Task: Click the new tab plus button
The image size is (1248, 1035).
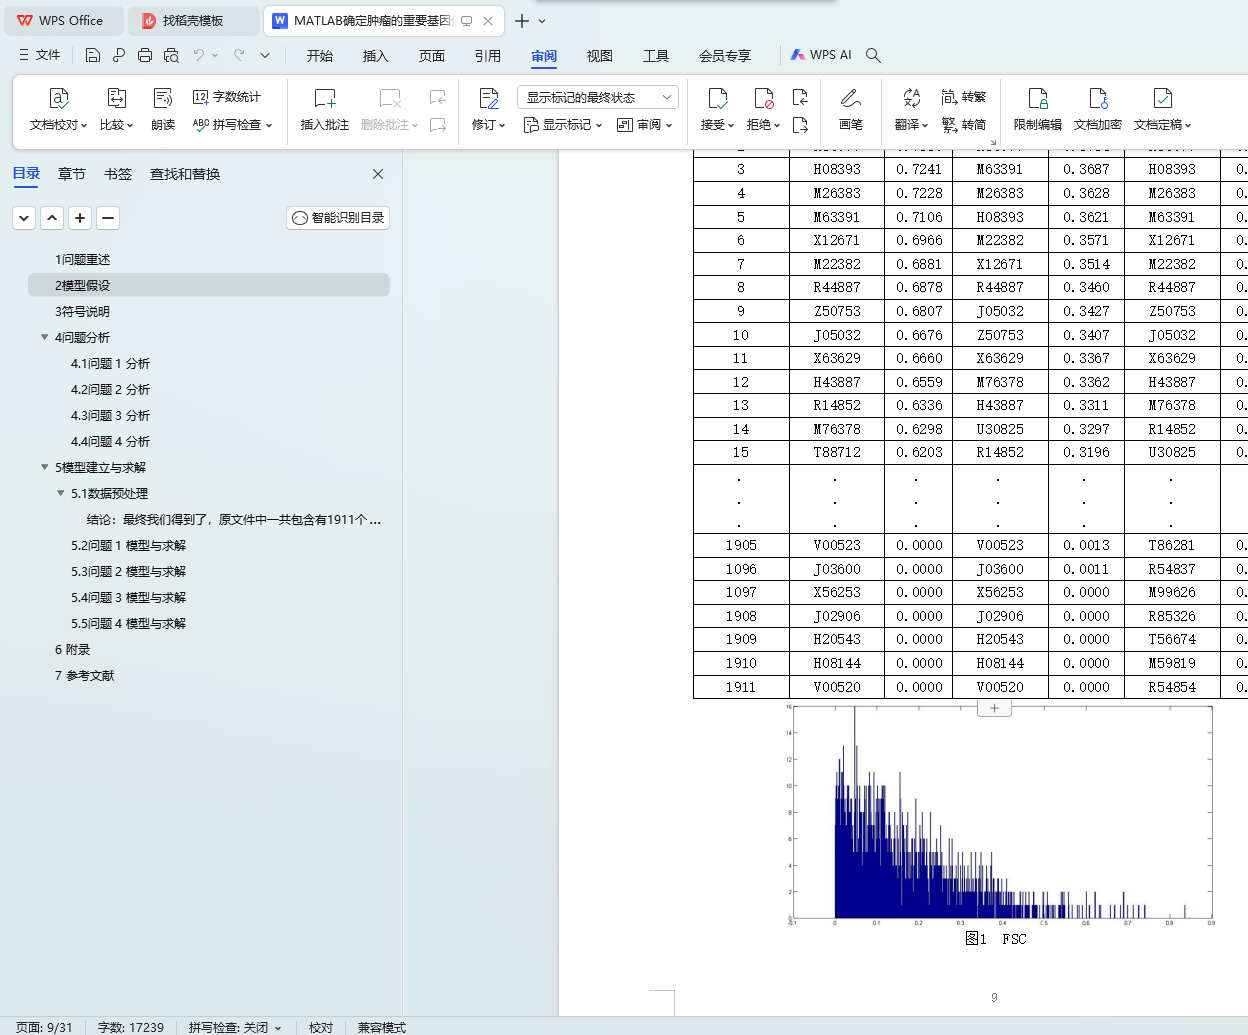Action: (x=522, y=20)
